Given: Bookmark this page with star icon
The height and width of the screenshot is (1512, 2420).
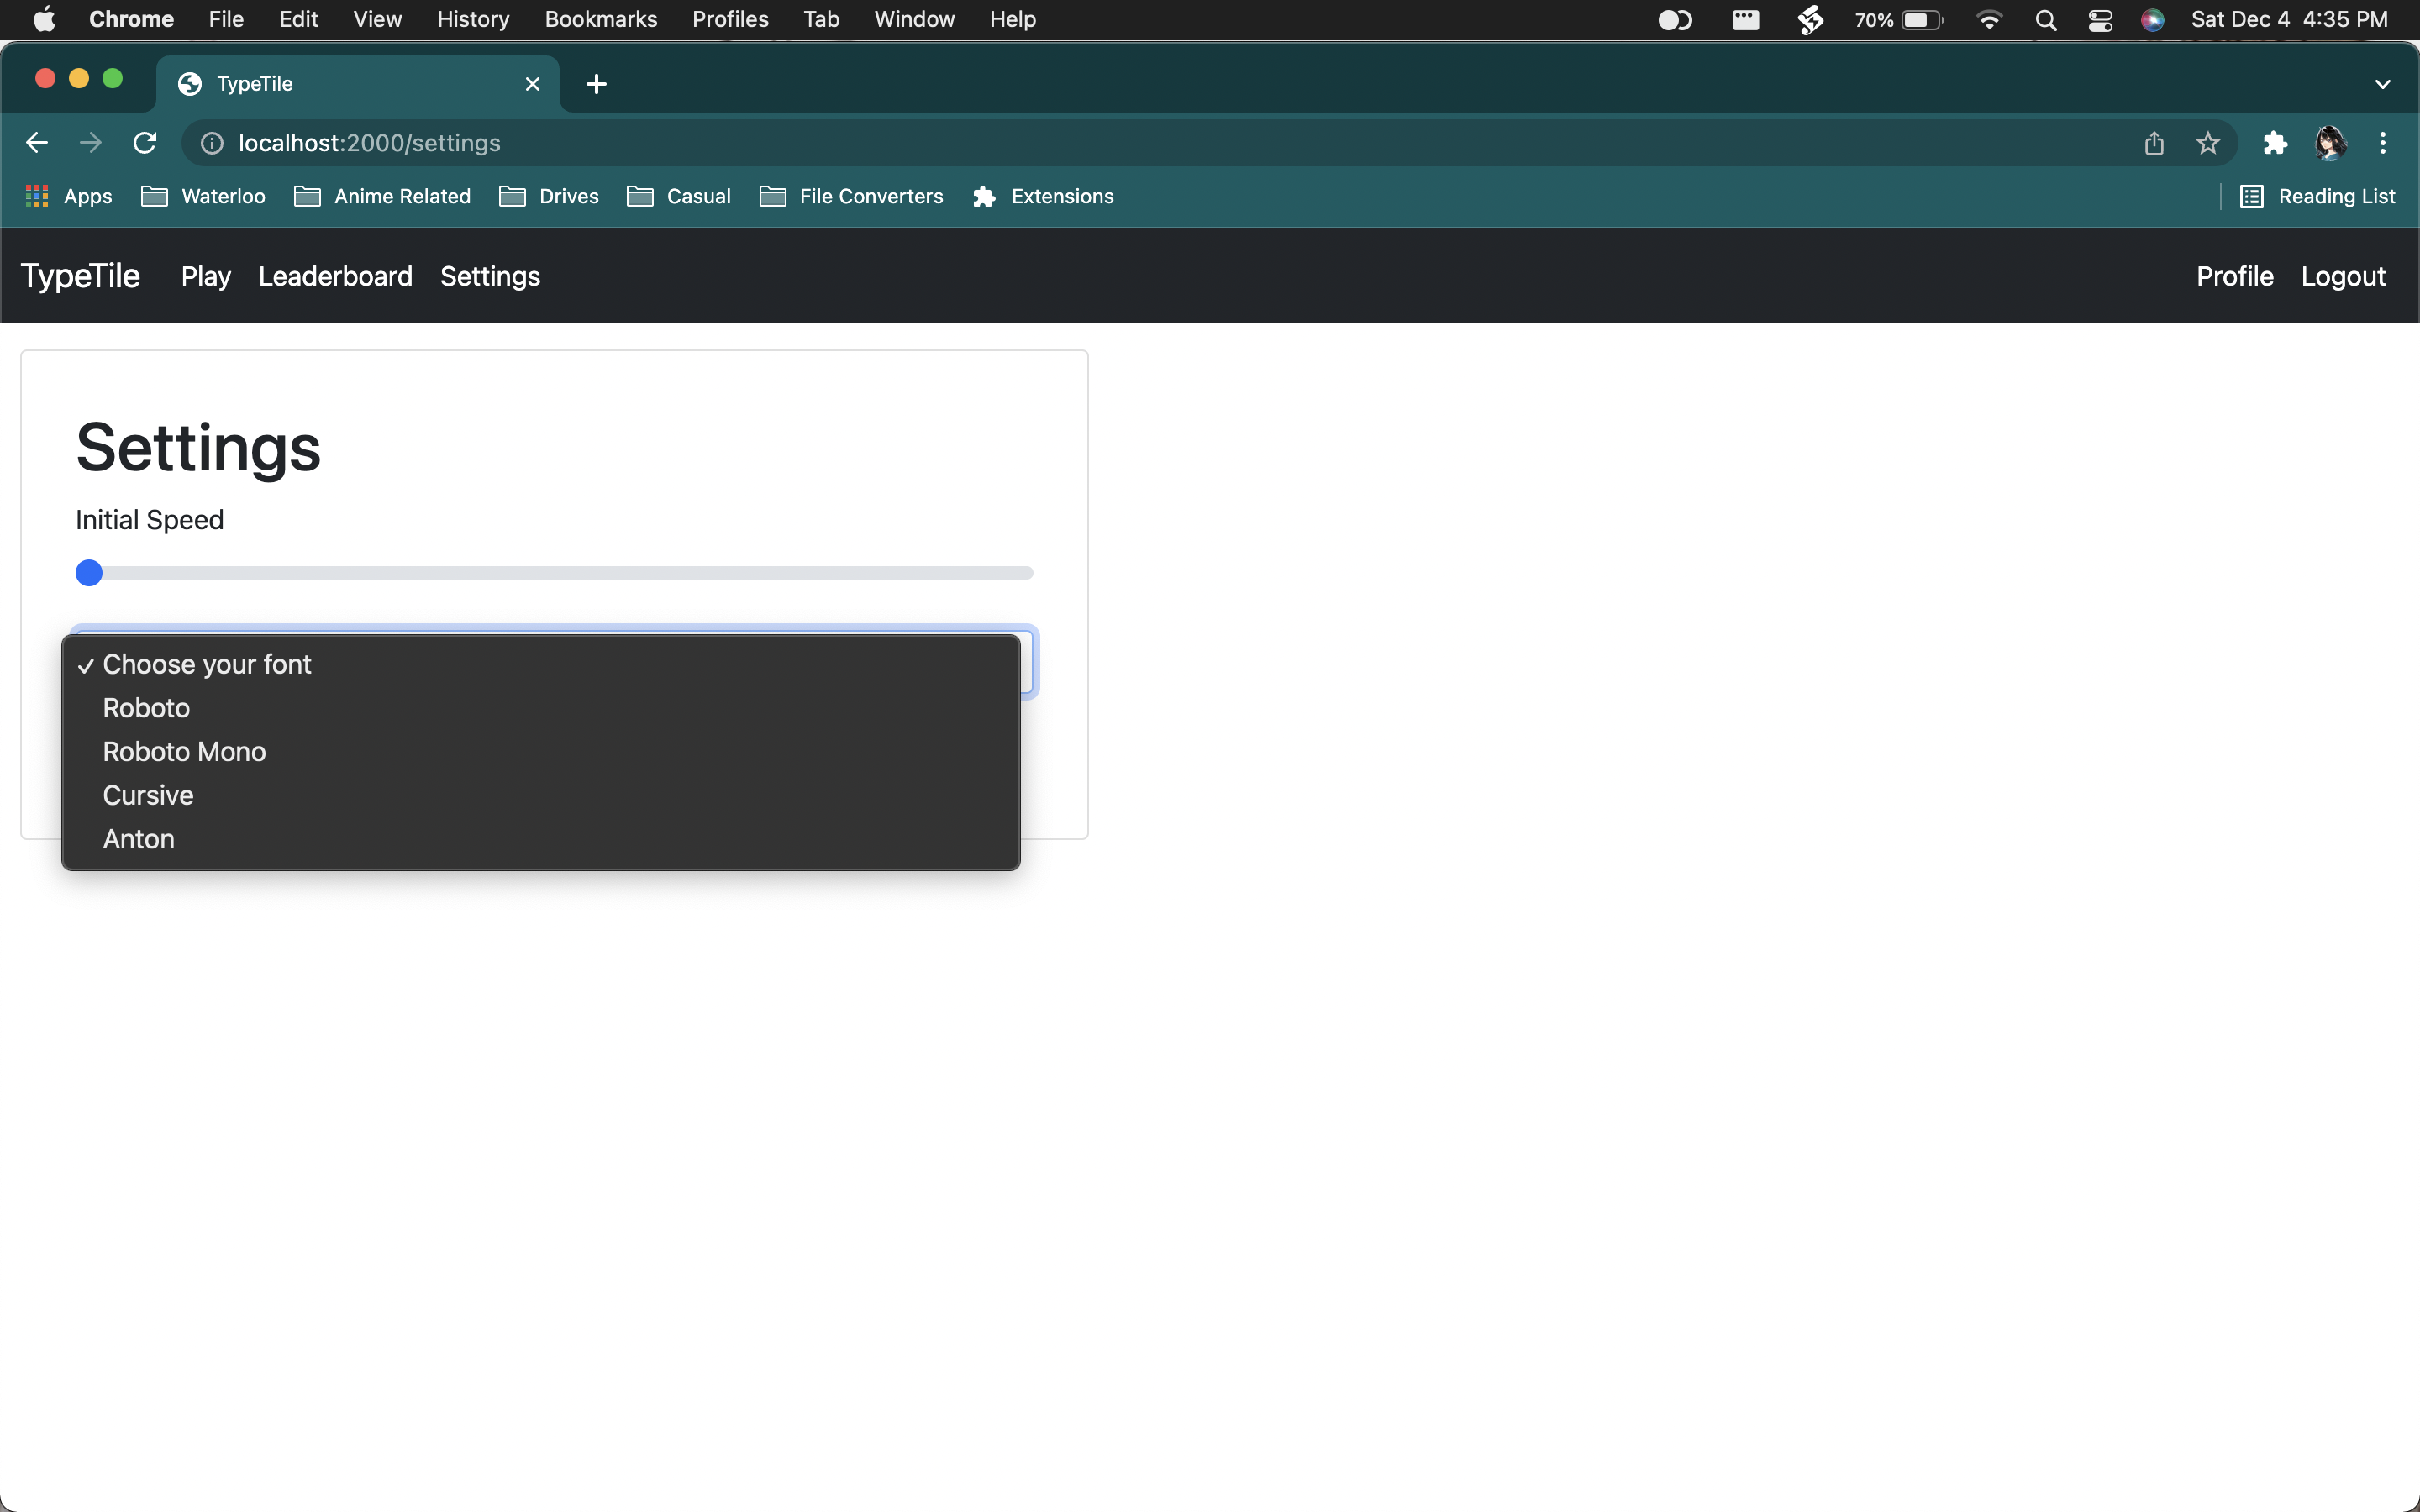Looking at the screenshot, I should click(x=2207, y=143).
